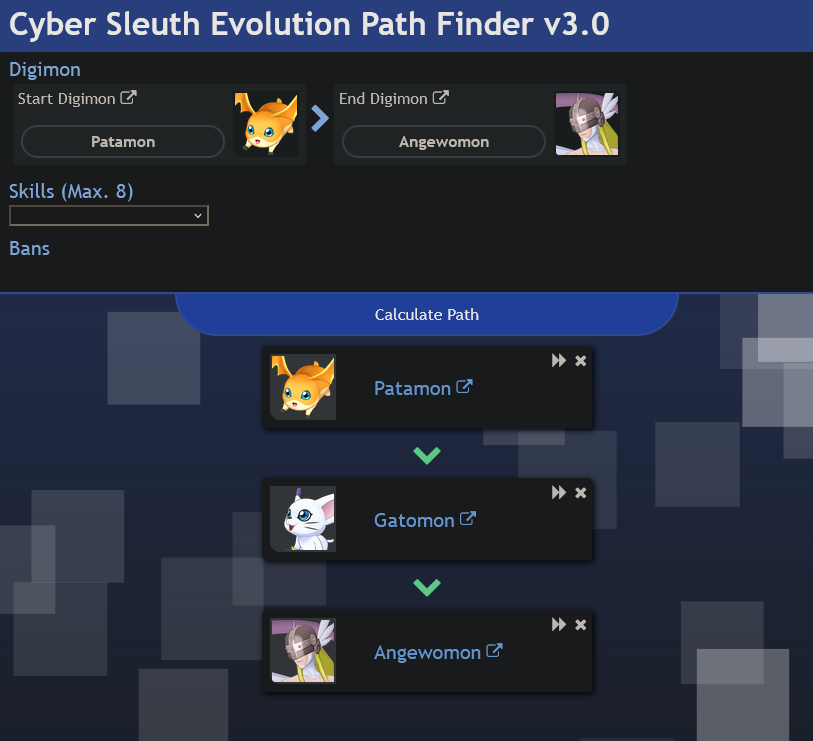Click the blue arrow between Start and End Digimon

(320, 118)
